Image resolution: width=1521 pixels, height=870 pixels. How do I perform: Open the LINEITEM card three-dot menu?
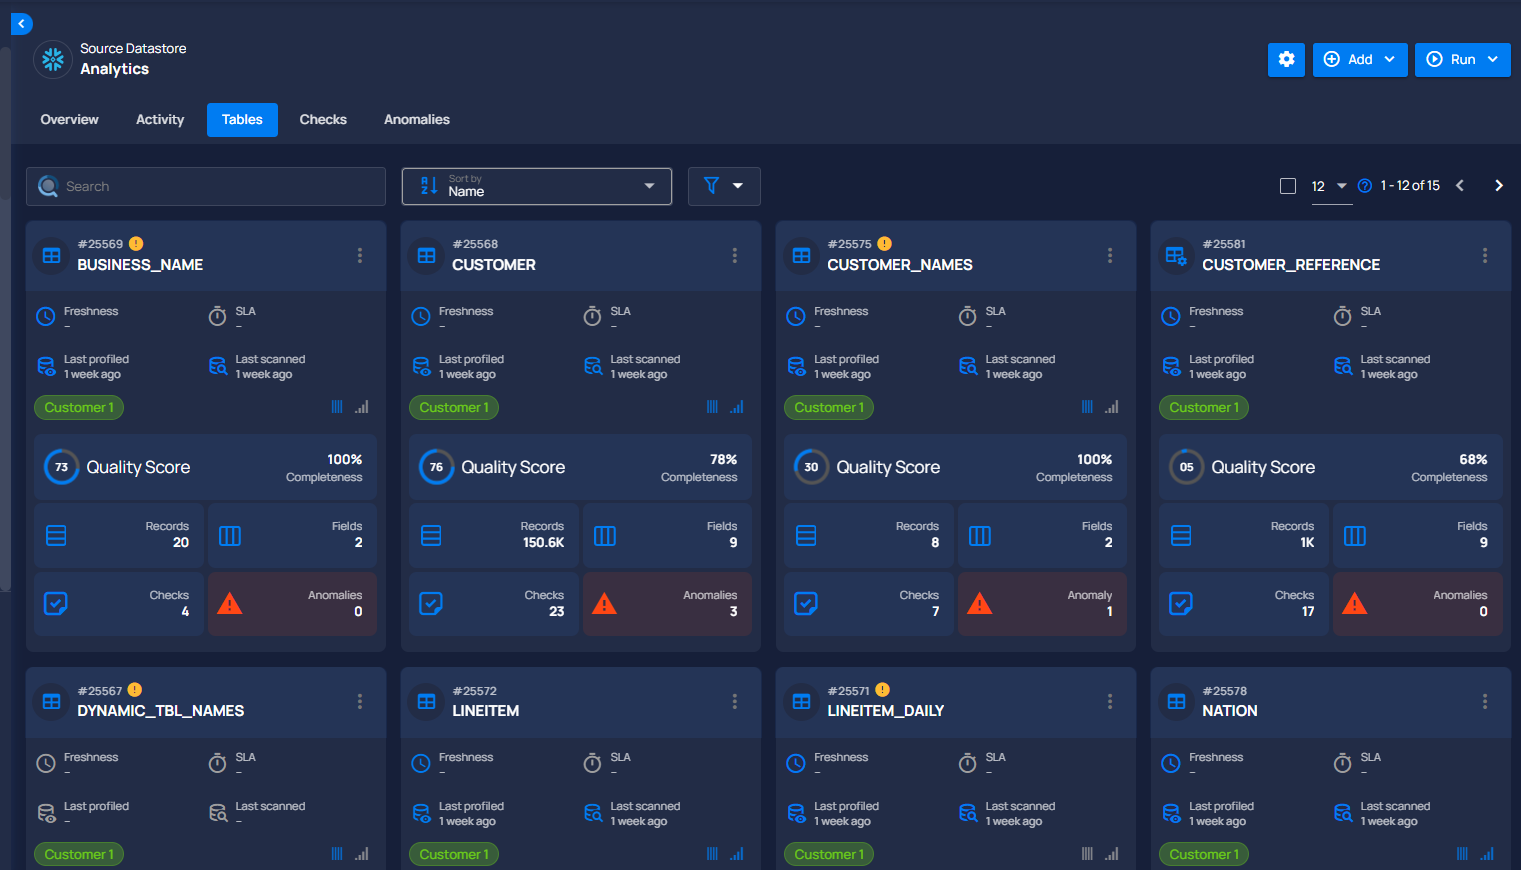735,701
